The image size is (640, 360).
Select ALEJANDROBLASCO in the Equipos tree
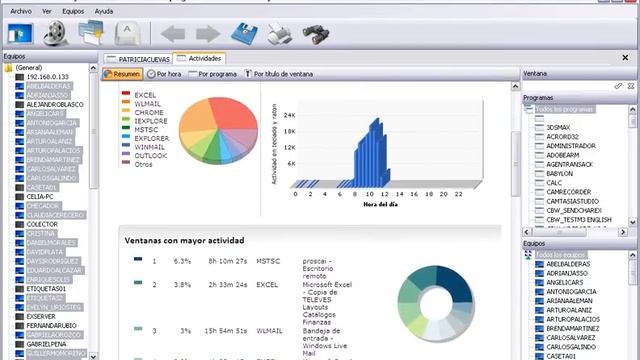55,104
